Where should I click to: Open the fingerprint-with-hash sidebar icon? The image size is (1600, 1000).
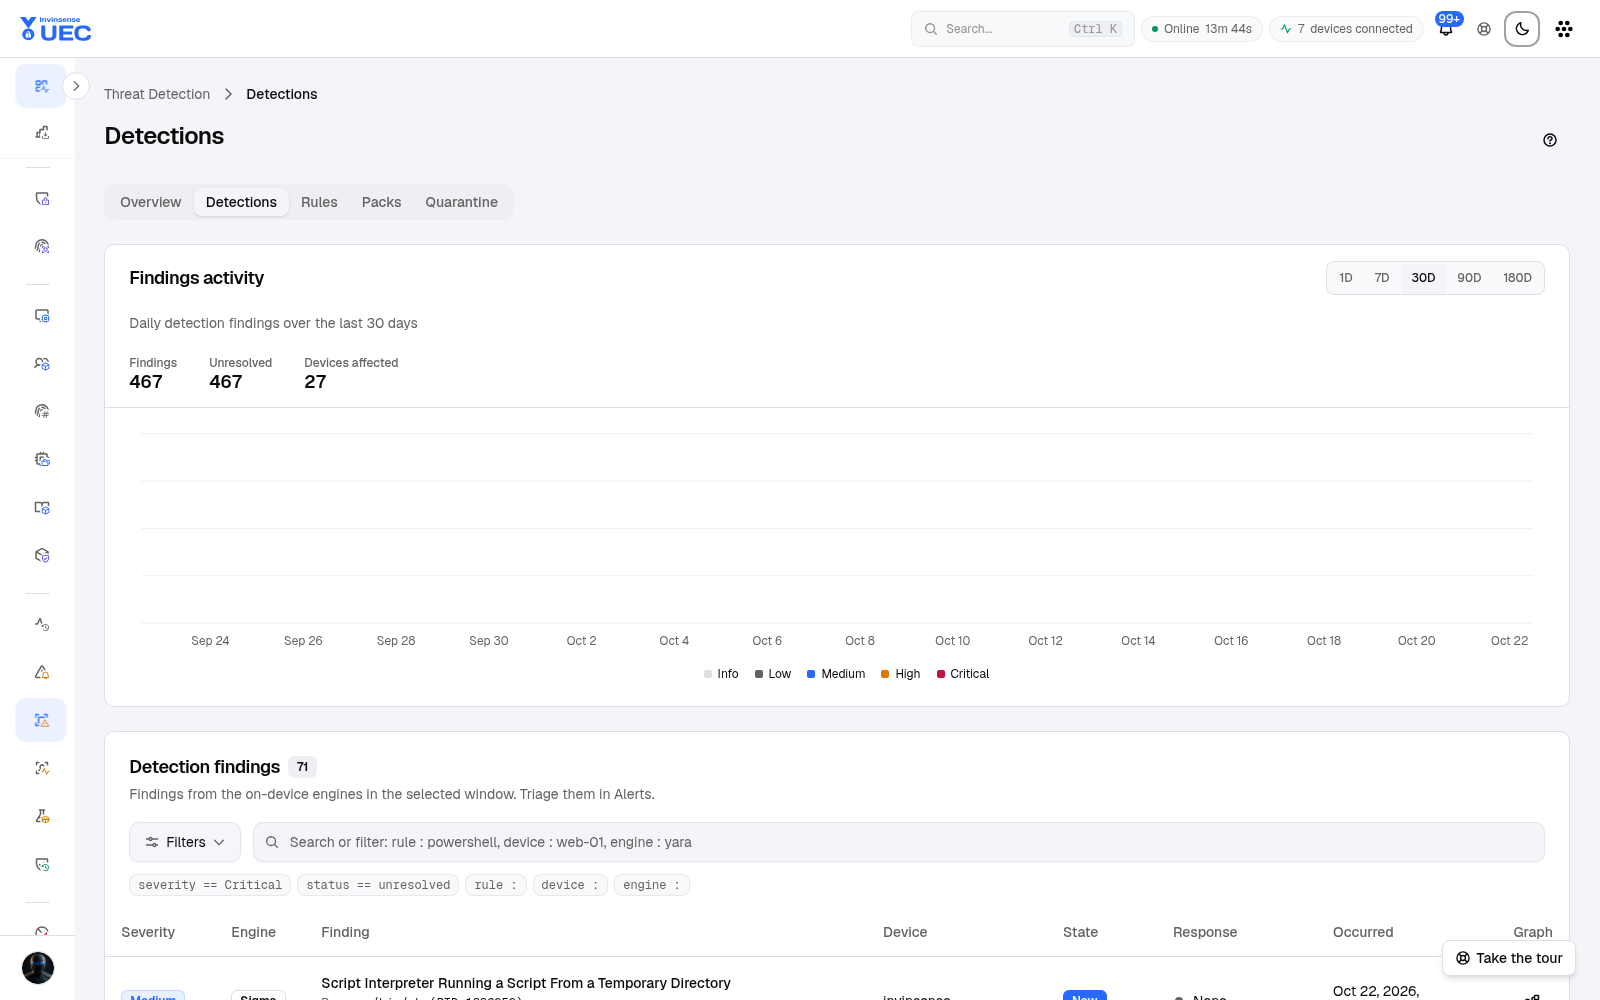(x=41, y=411)
